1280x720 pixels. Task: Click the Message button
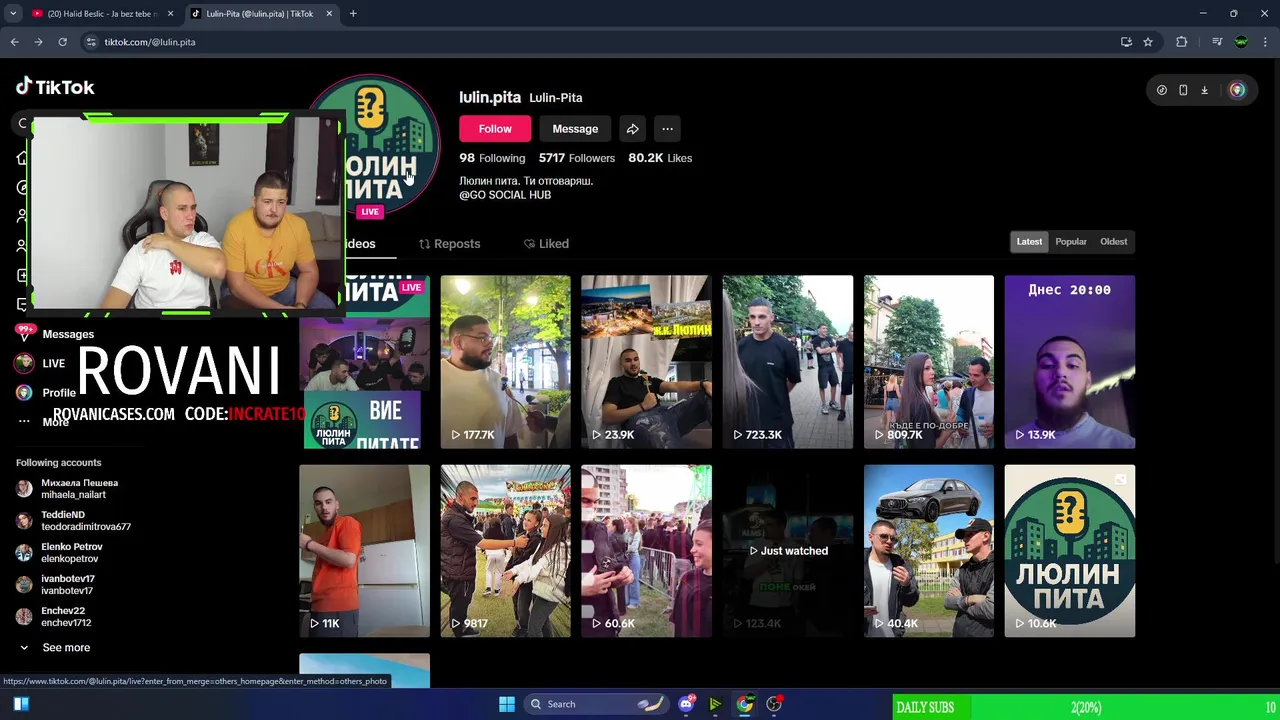click(x=575, y=129)
